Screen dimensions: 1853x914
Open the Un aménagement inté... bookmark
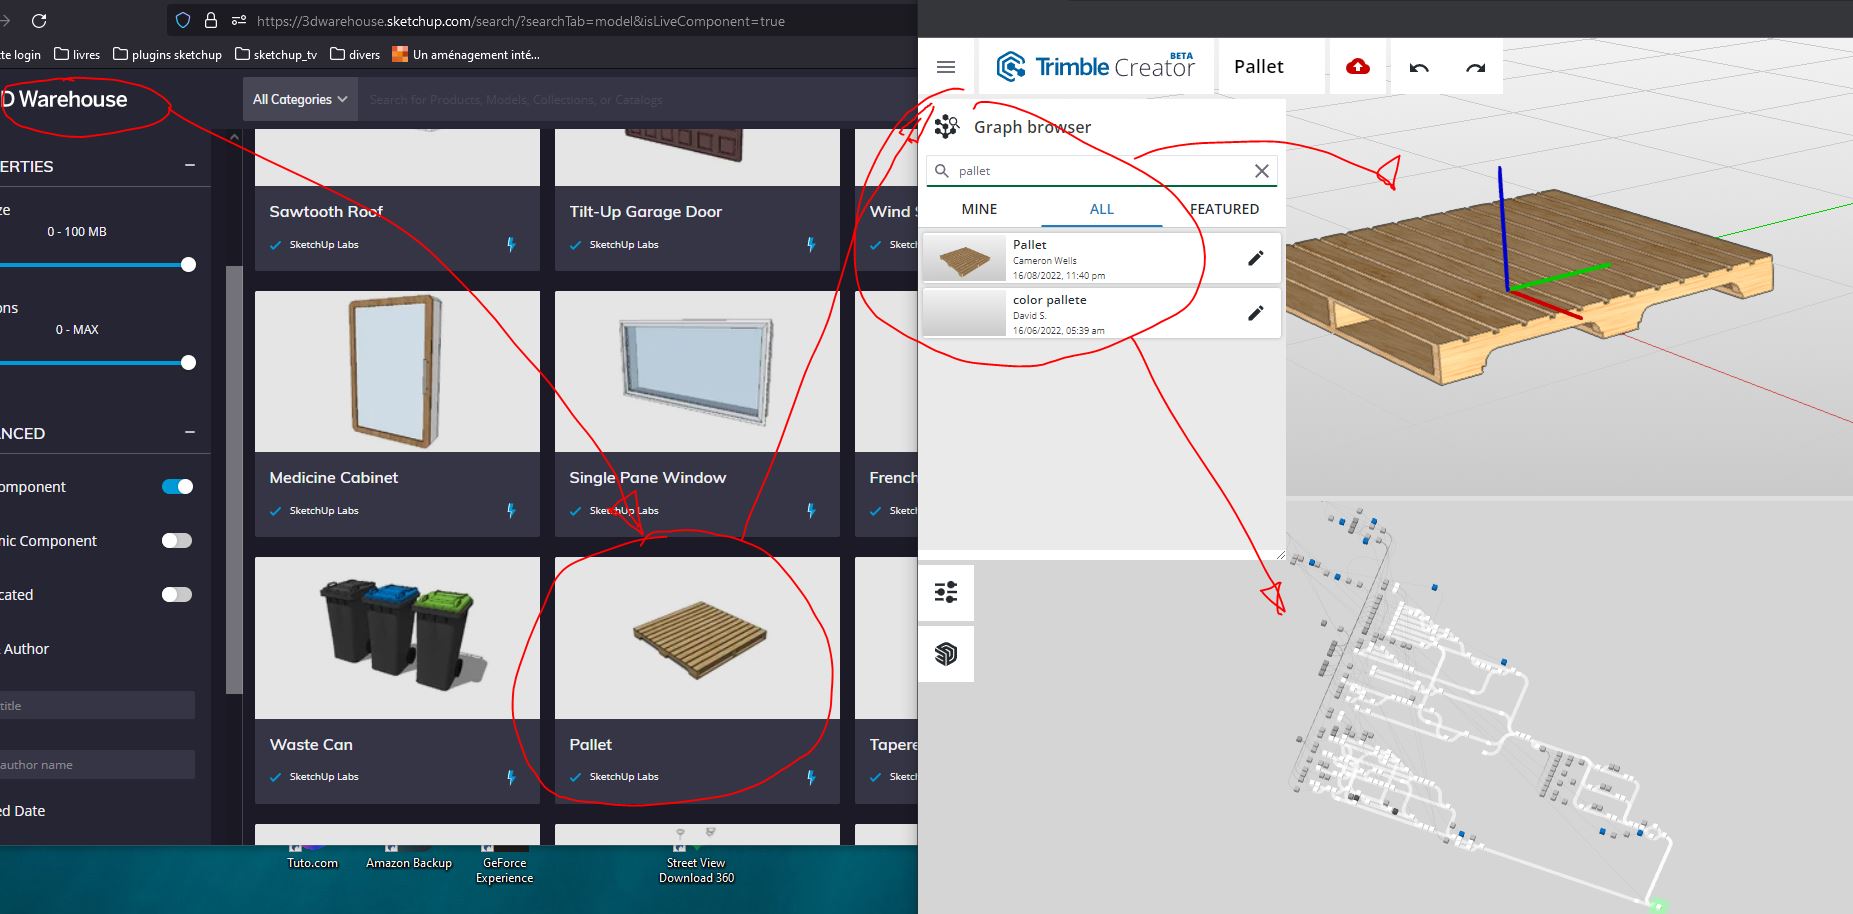pos(466,54)
